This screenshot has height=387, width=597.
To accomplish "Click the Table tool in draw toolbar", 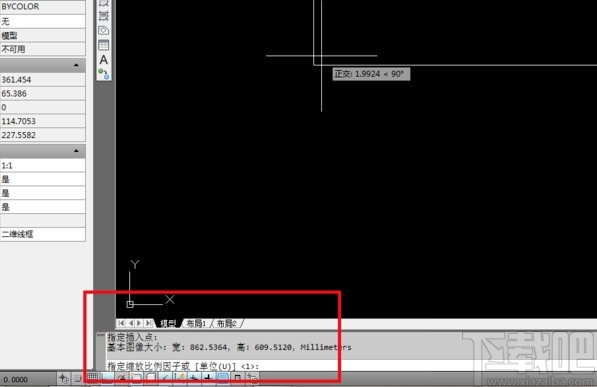I will [x=104, y=45].
